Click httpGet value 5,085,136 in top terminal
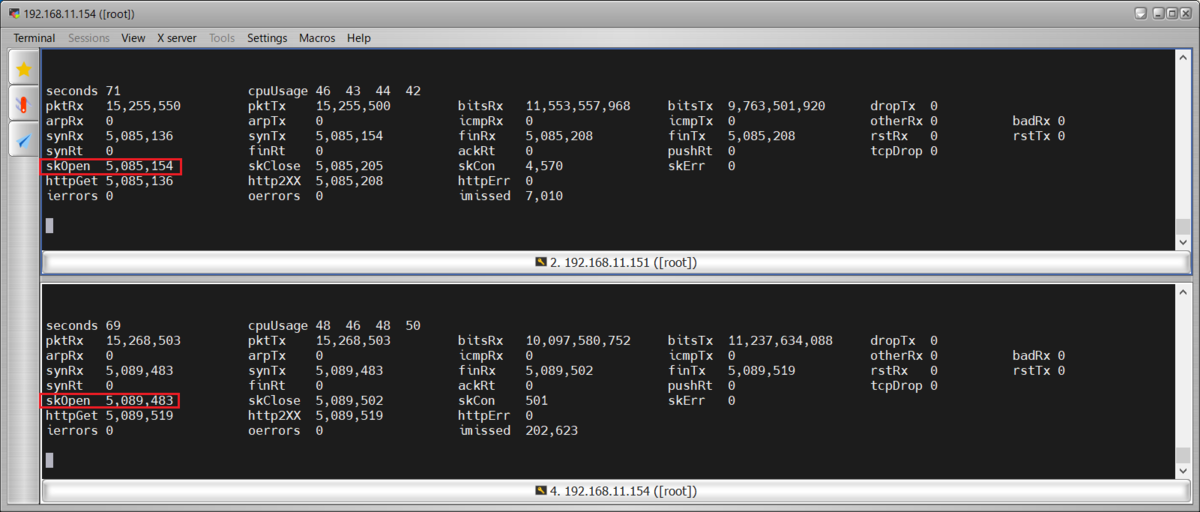Viewport: 1200px width, 512px height. pos(139,181)
